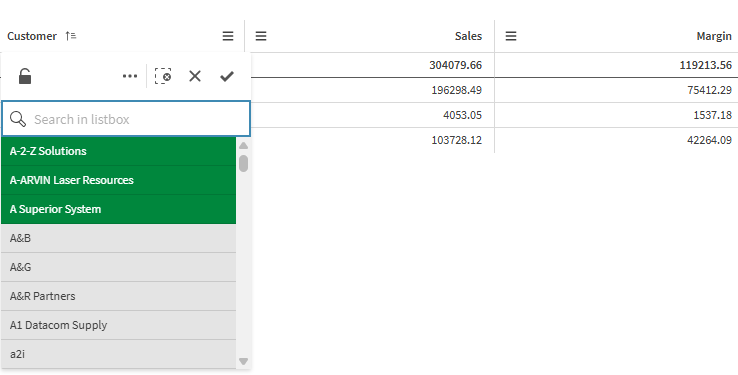Click the Sales column header label

468,36
